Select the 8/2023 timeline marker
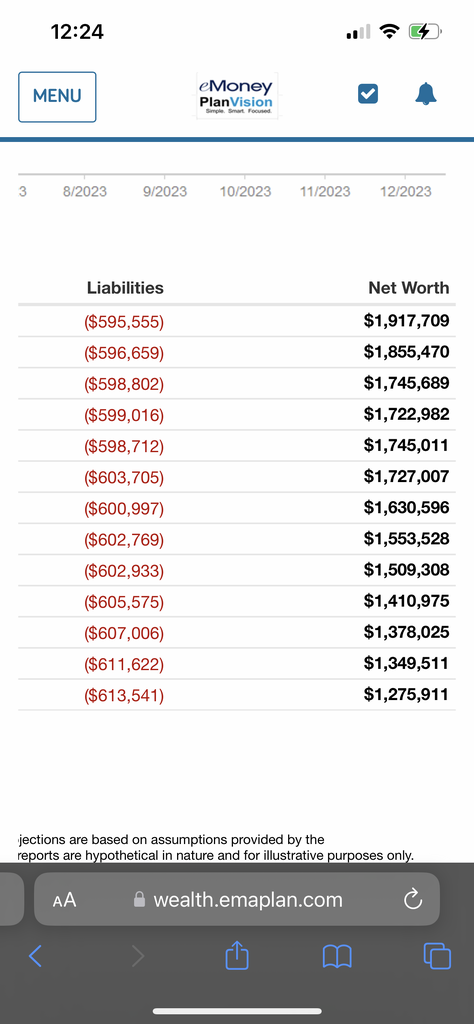This screenshot has width=474, height=1024. 85,191
